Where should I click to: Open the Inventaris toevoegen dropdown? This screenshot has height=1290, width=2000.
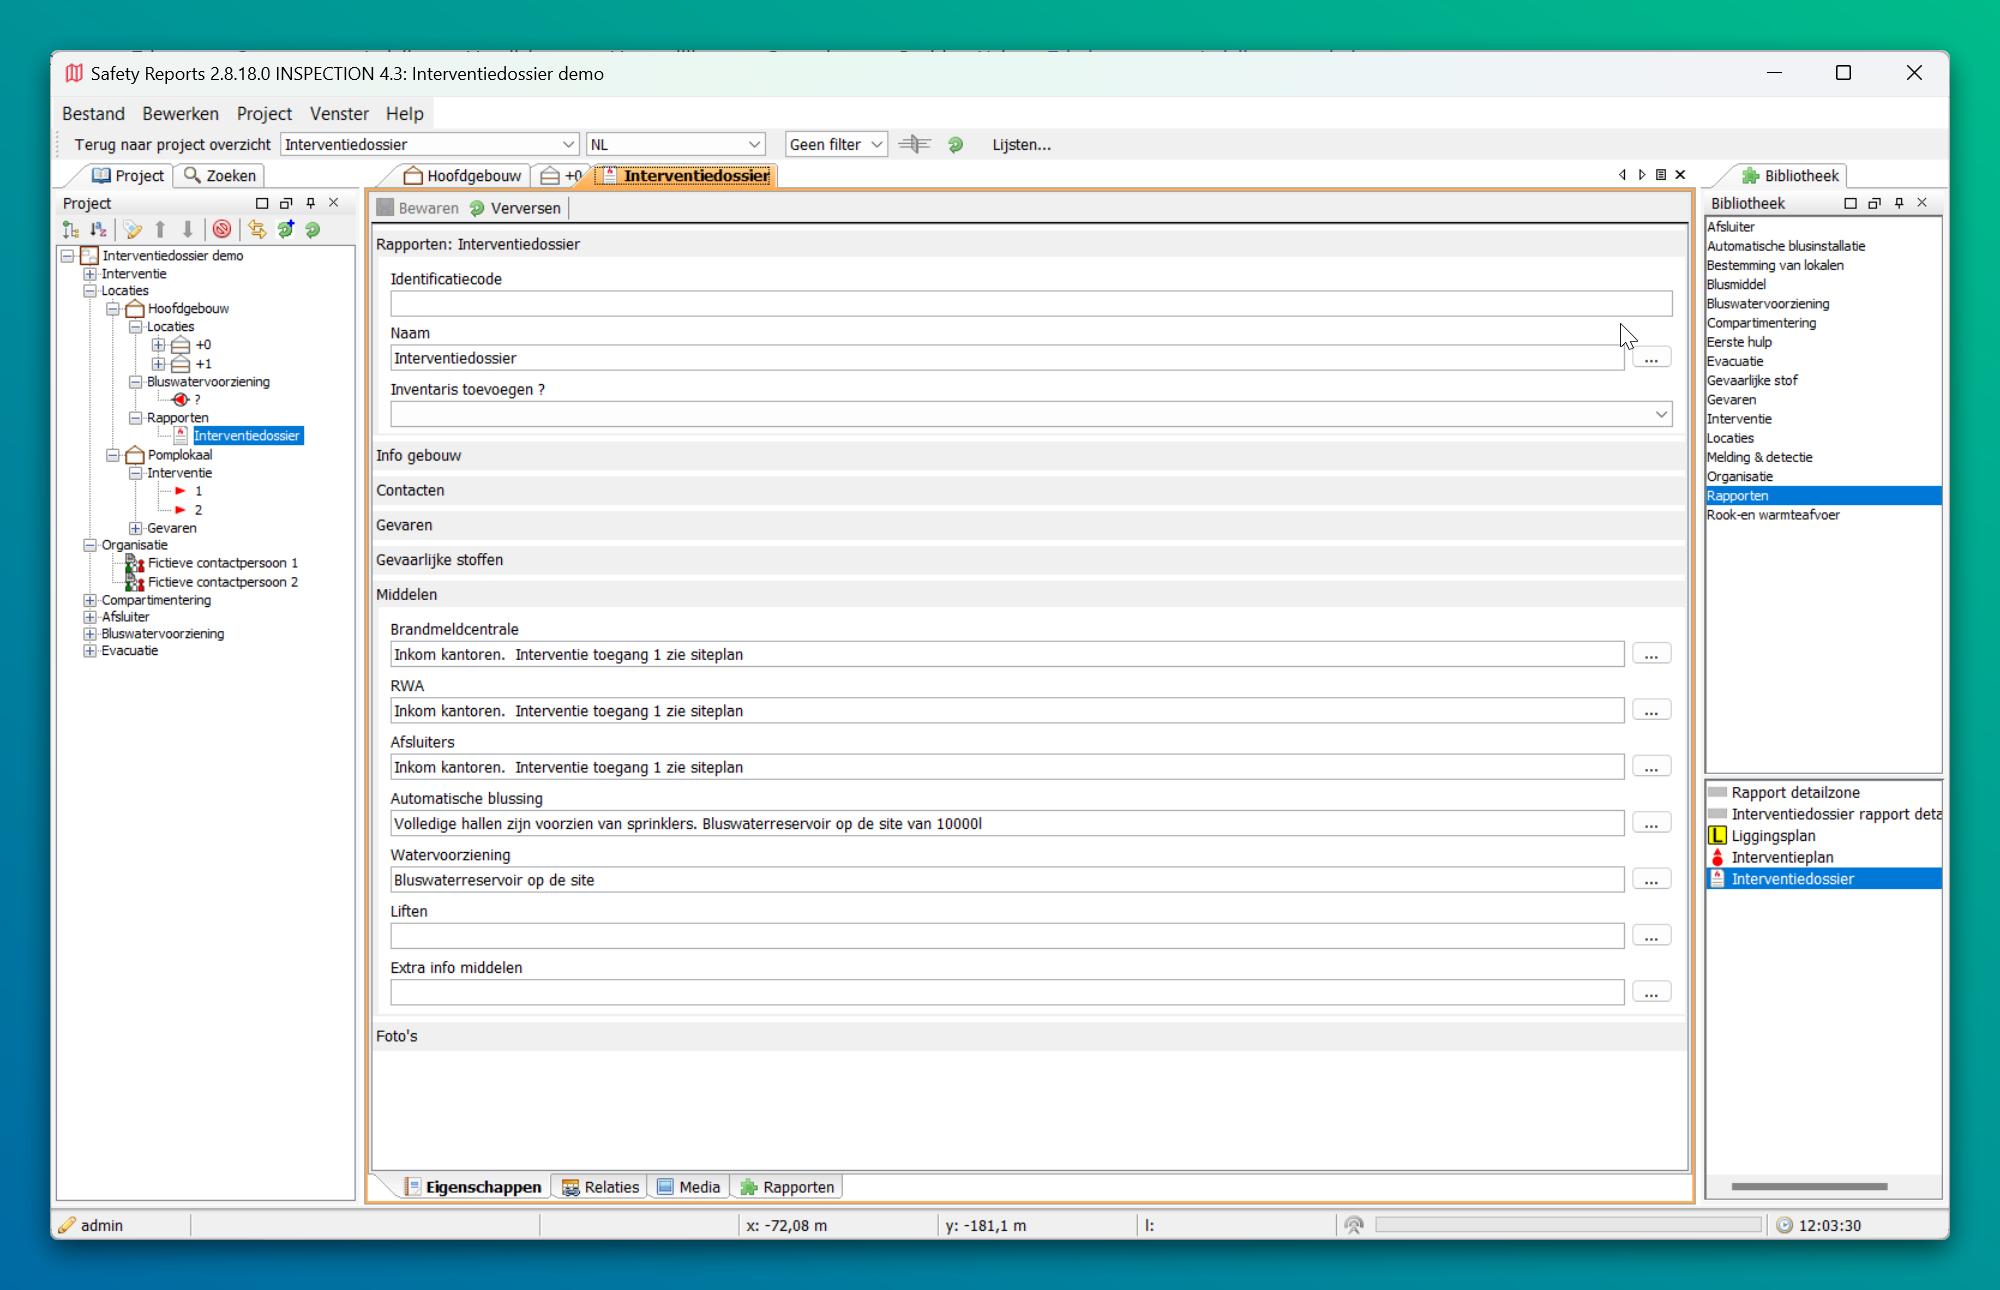pyautogui.click(x=1660, y=414)
